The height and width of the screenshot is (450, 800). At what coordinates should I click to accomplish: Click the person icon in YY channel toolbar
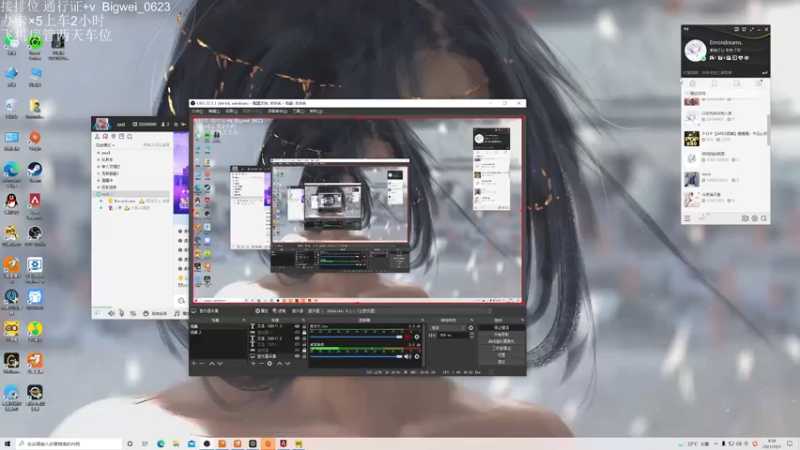tap(97, 137)
